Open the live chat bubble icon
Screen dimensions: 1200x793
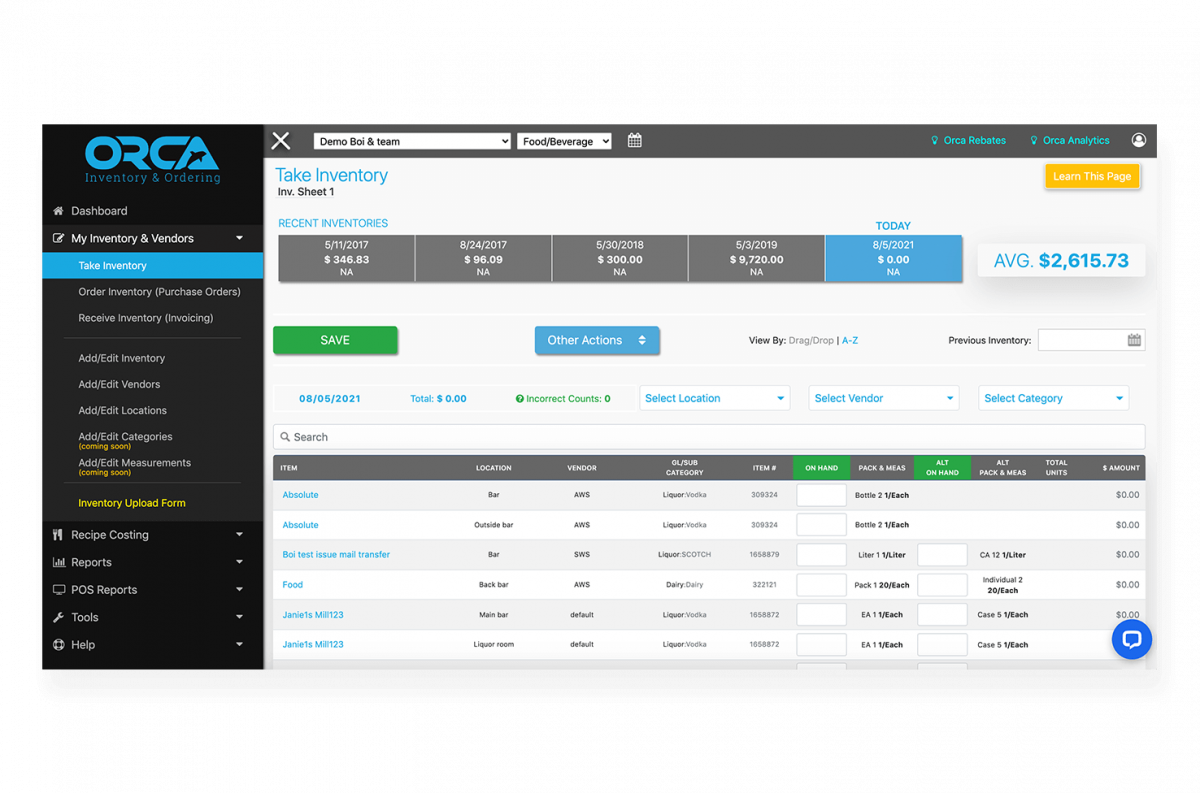click(x=1131, y=639)
